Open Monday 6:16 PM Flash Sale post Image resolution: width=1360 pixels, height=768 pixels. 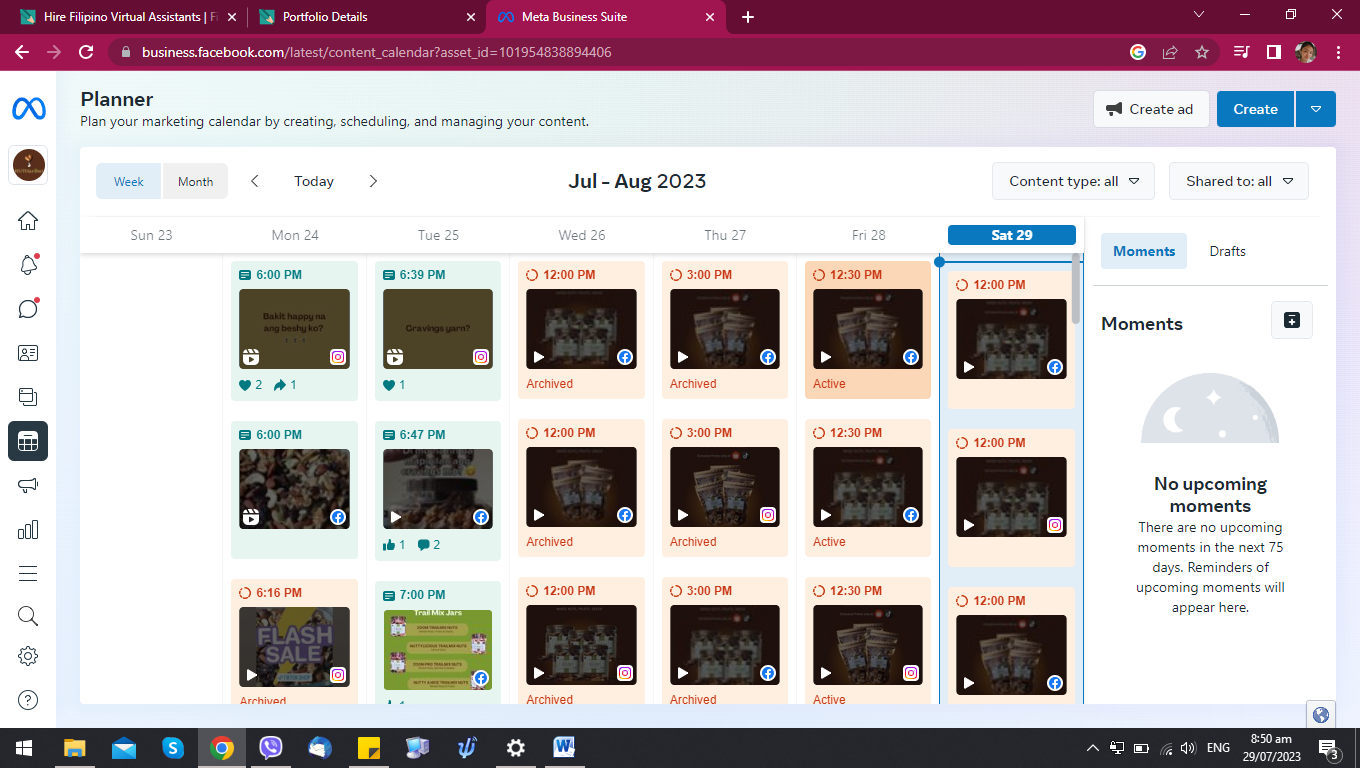tap(294, 641)
